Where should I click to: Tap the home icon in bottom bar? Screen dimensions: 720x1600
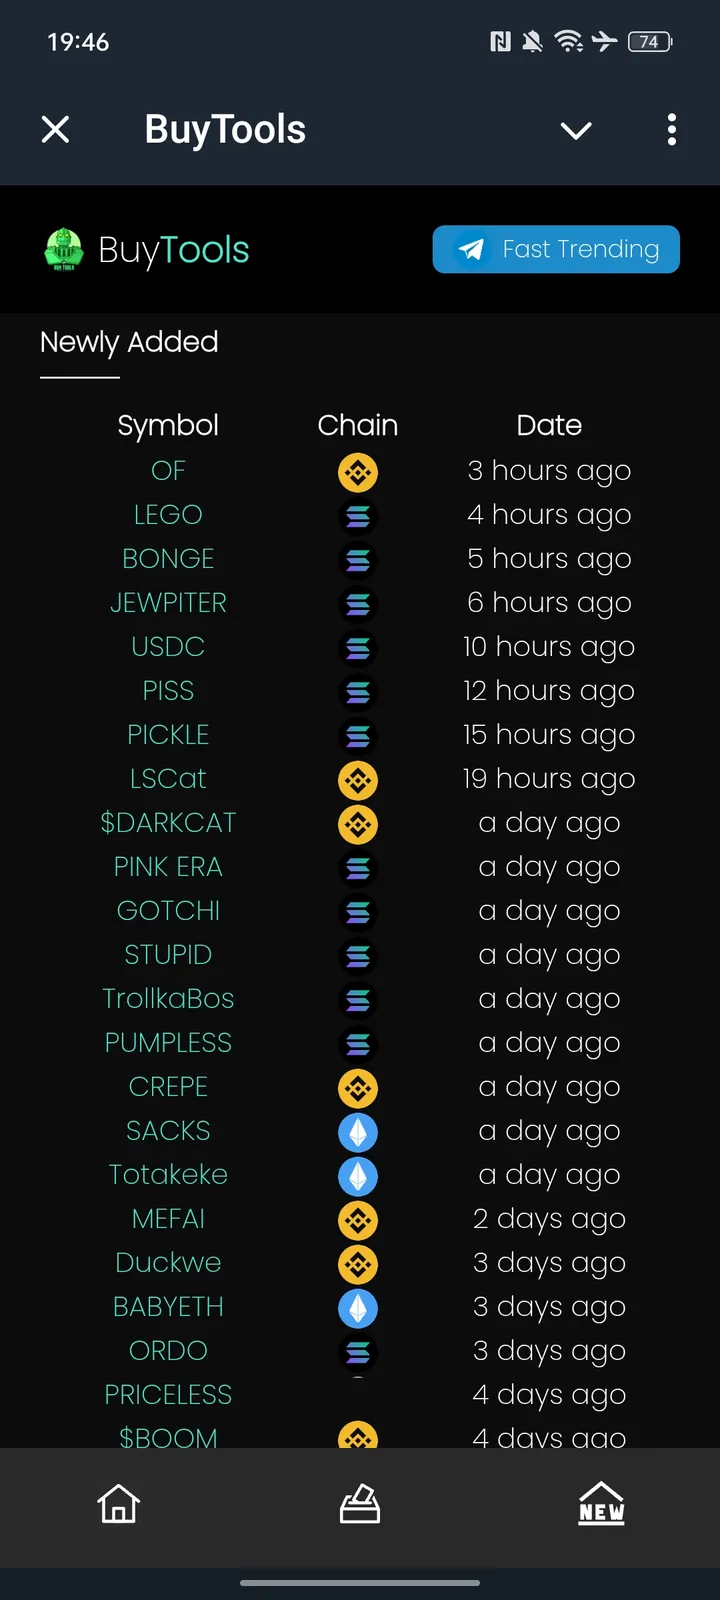click(118, 1503)
